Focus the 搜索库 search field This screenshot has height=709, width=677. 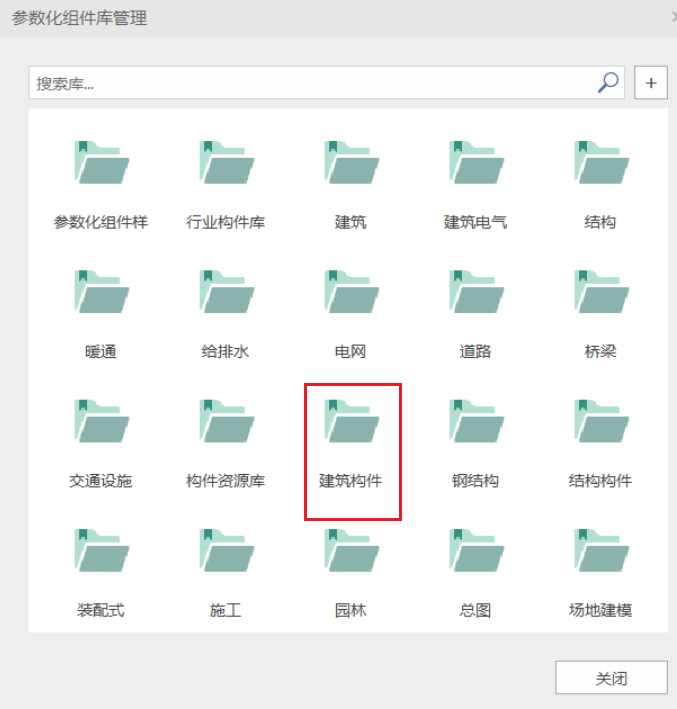tap(327, 83)
